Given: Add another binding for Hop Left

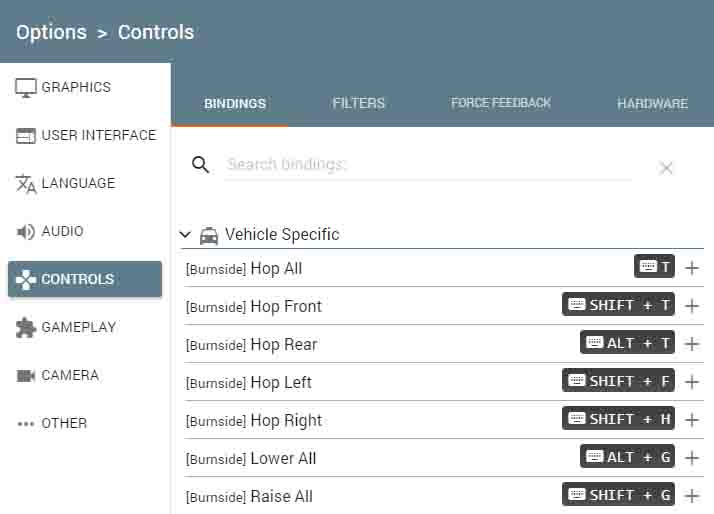Looking at the screenshot, I should click(692, 382).
